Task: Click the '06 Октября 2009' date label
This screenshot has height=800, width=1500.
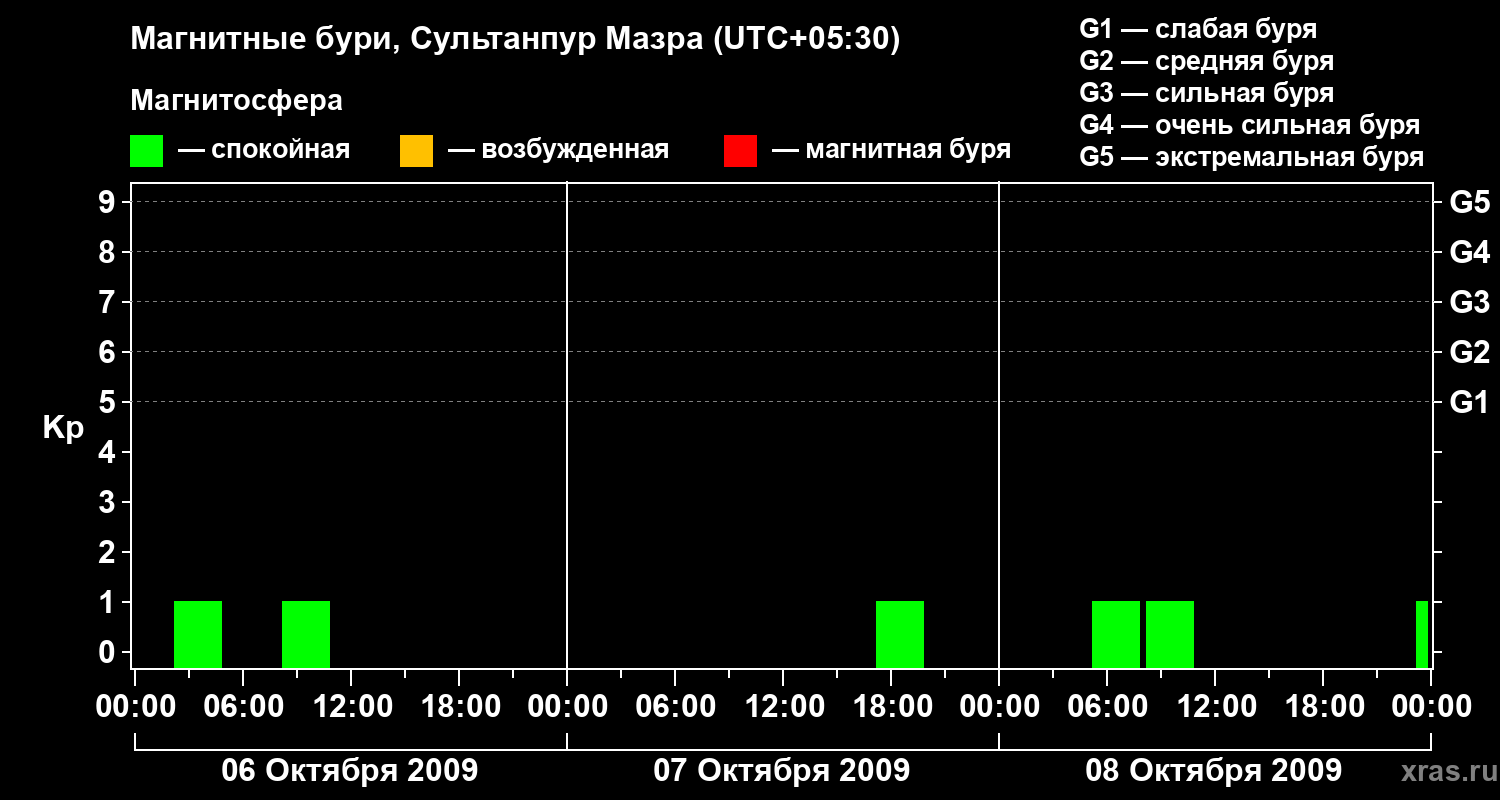Action: coord(350,771)
